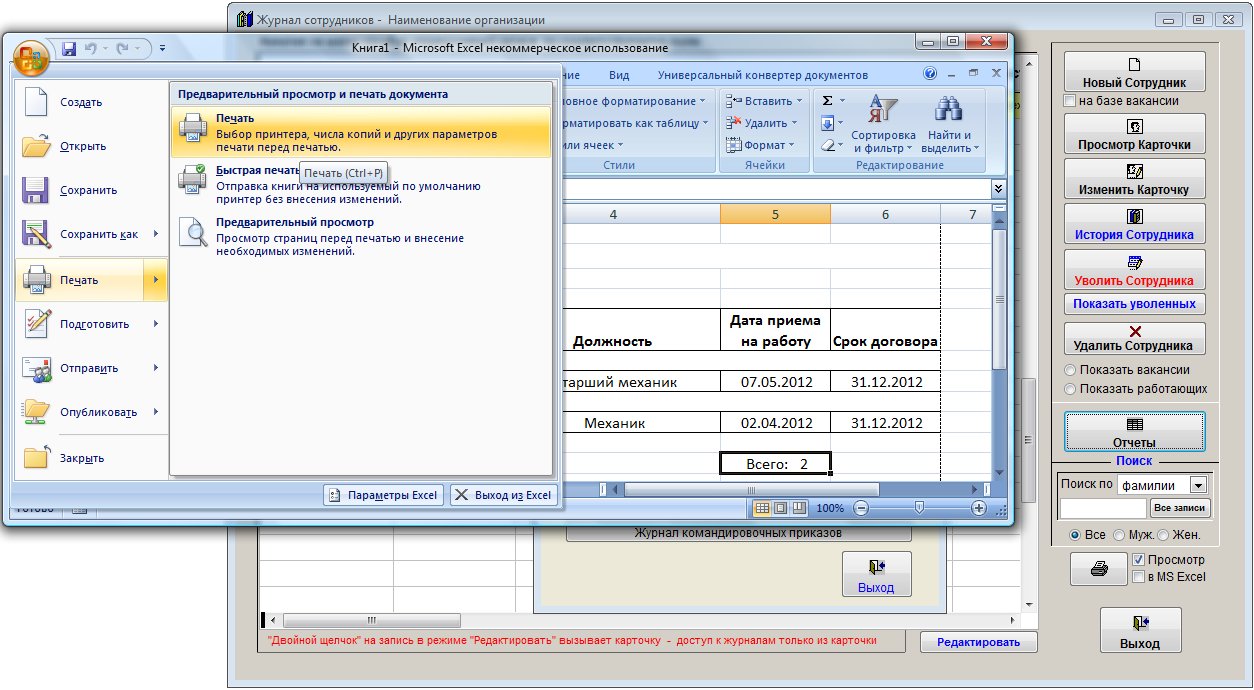
Task: Enable the 'на базе вакансии' checkbox
Action: click(1070, 101)
